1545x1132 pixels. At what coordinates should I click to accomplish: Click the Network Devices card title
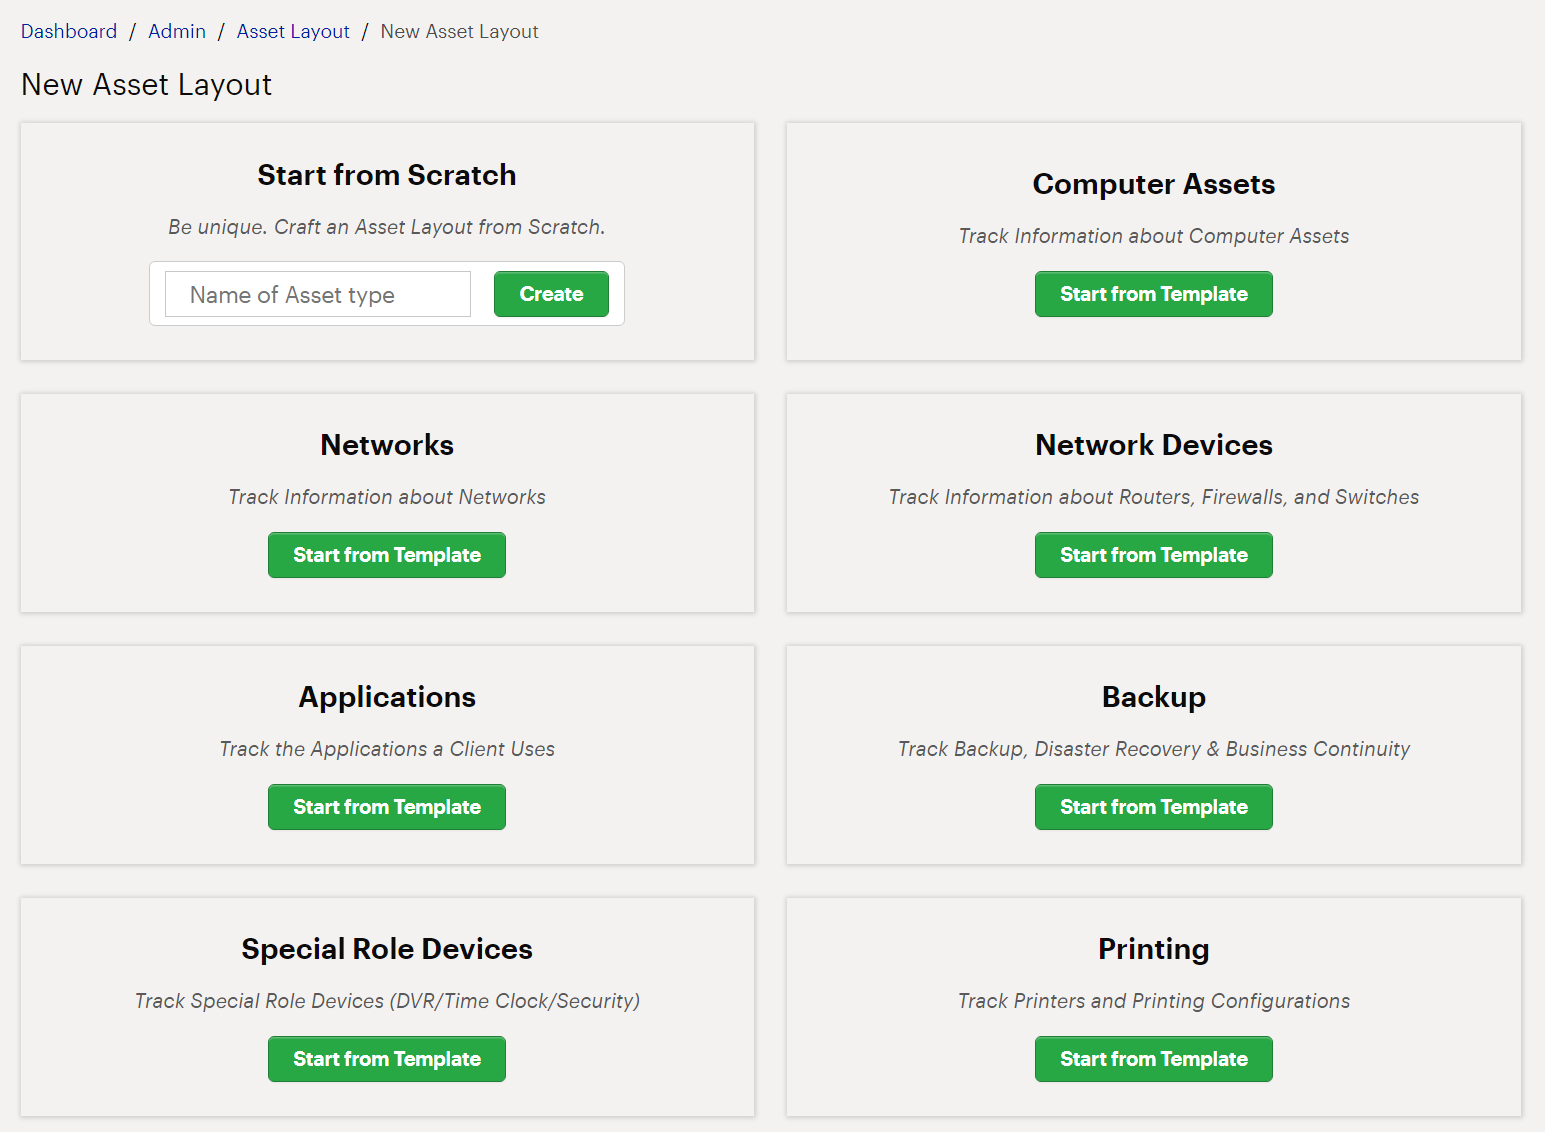tap(1154, 445)
